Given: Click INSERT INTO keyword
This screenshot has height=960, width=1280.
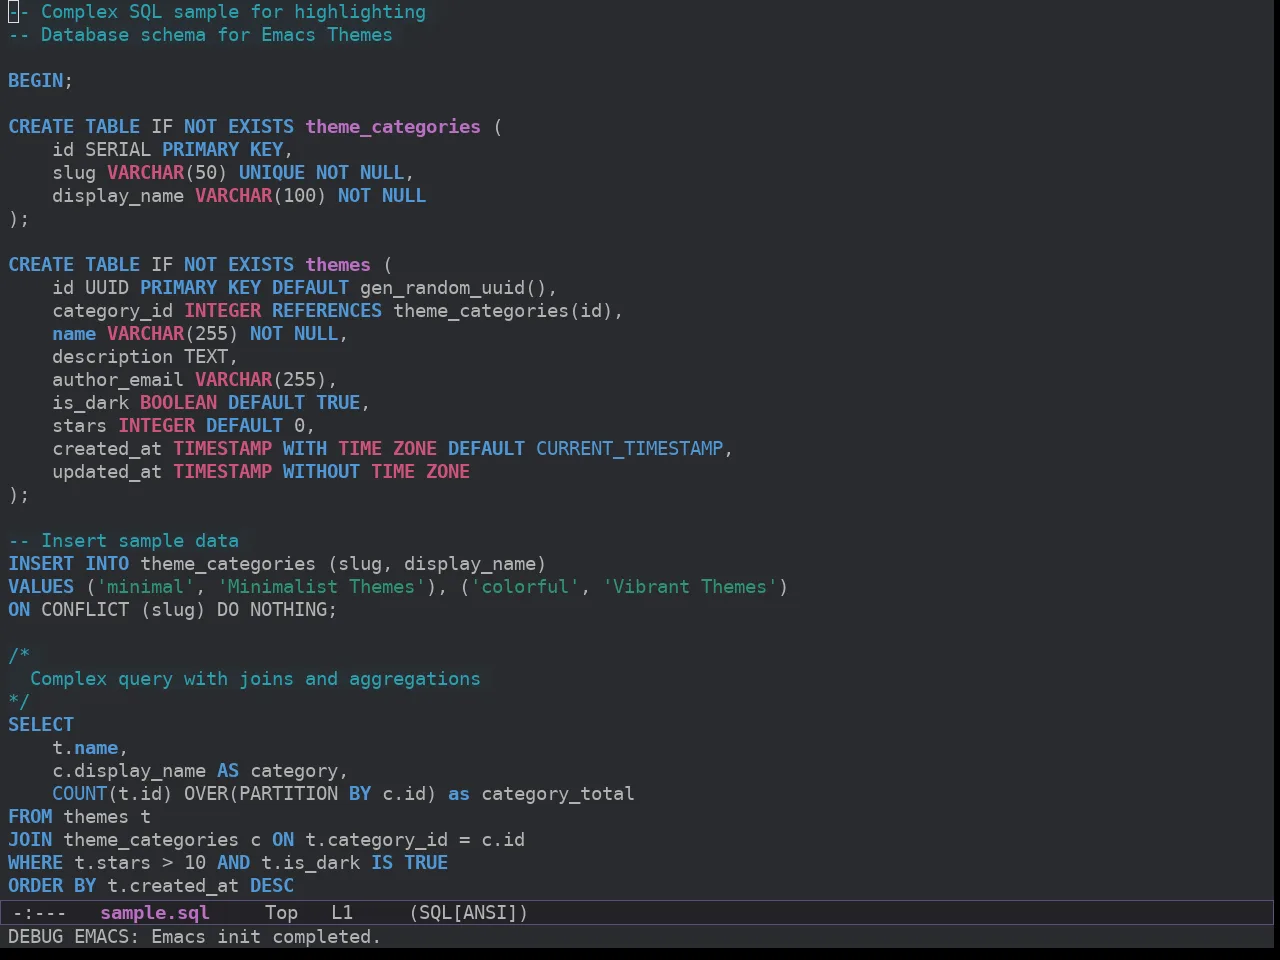Looking at the screenshot, I should (69, 564).
